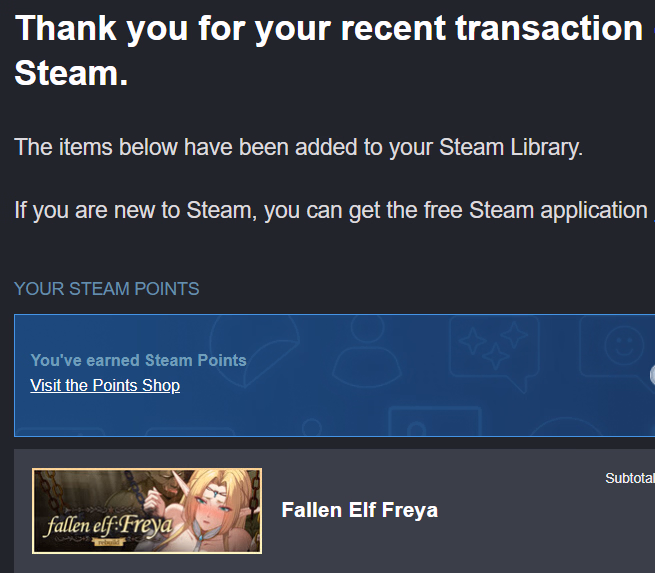
Task: Click the YOUR STEAM POINTS section heading
Action: (x=106, y=289)
